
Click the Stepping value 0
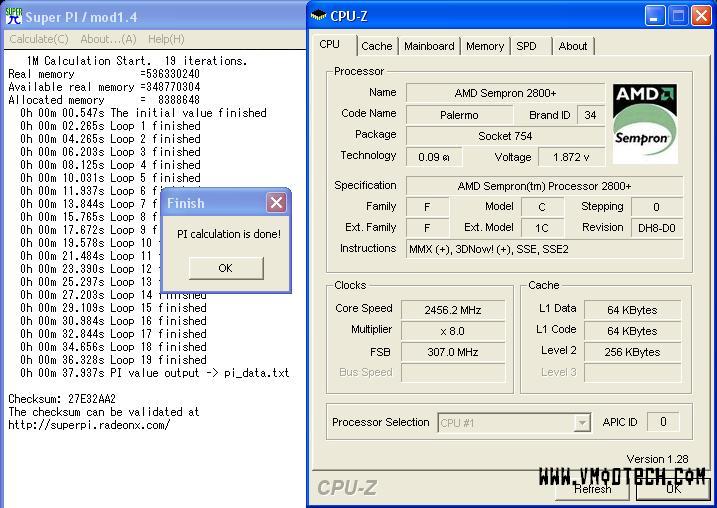[657, 207]
